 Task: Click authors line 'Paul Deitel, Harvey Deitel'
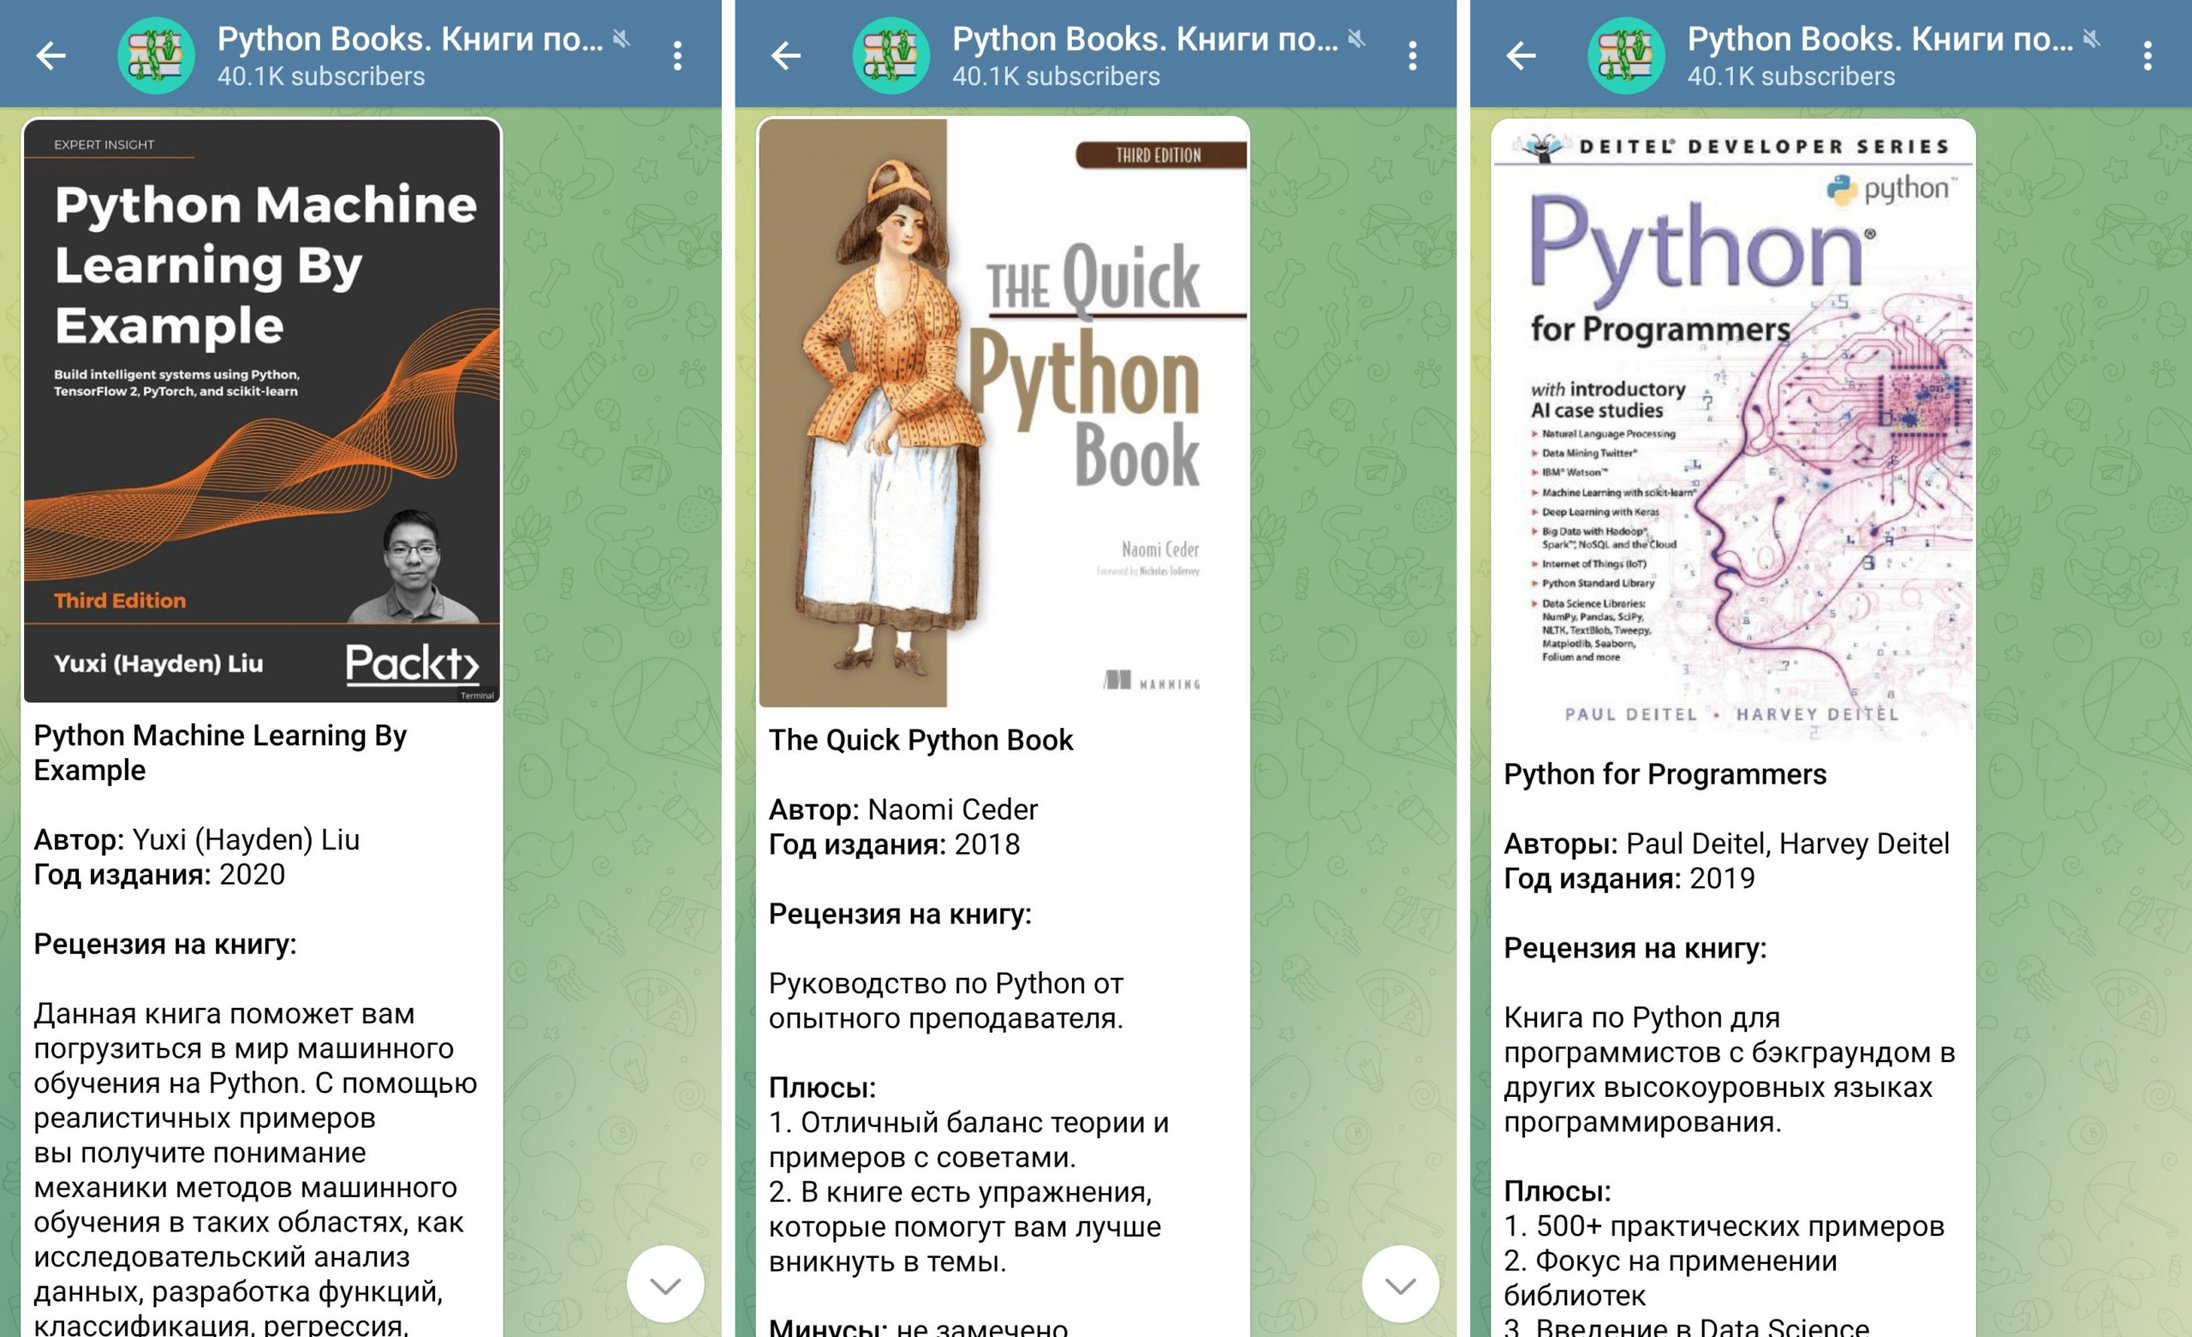tap(1727, 843)
